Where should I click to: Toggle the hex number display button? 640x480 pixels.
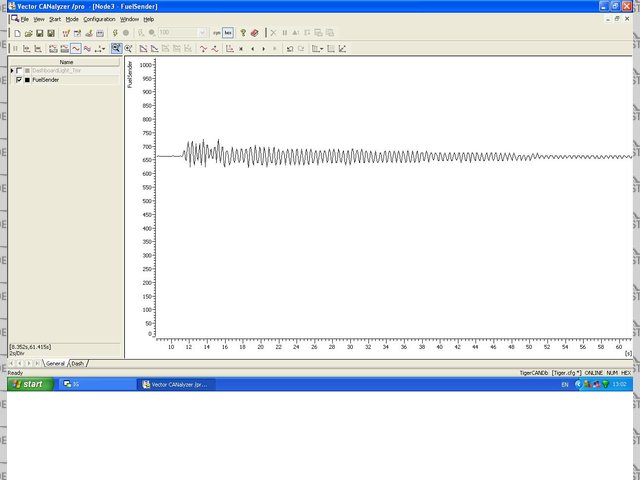(x=228, y=33)
